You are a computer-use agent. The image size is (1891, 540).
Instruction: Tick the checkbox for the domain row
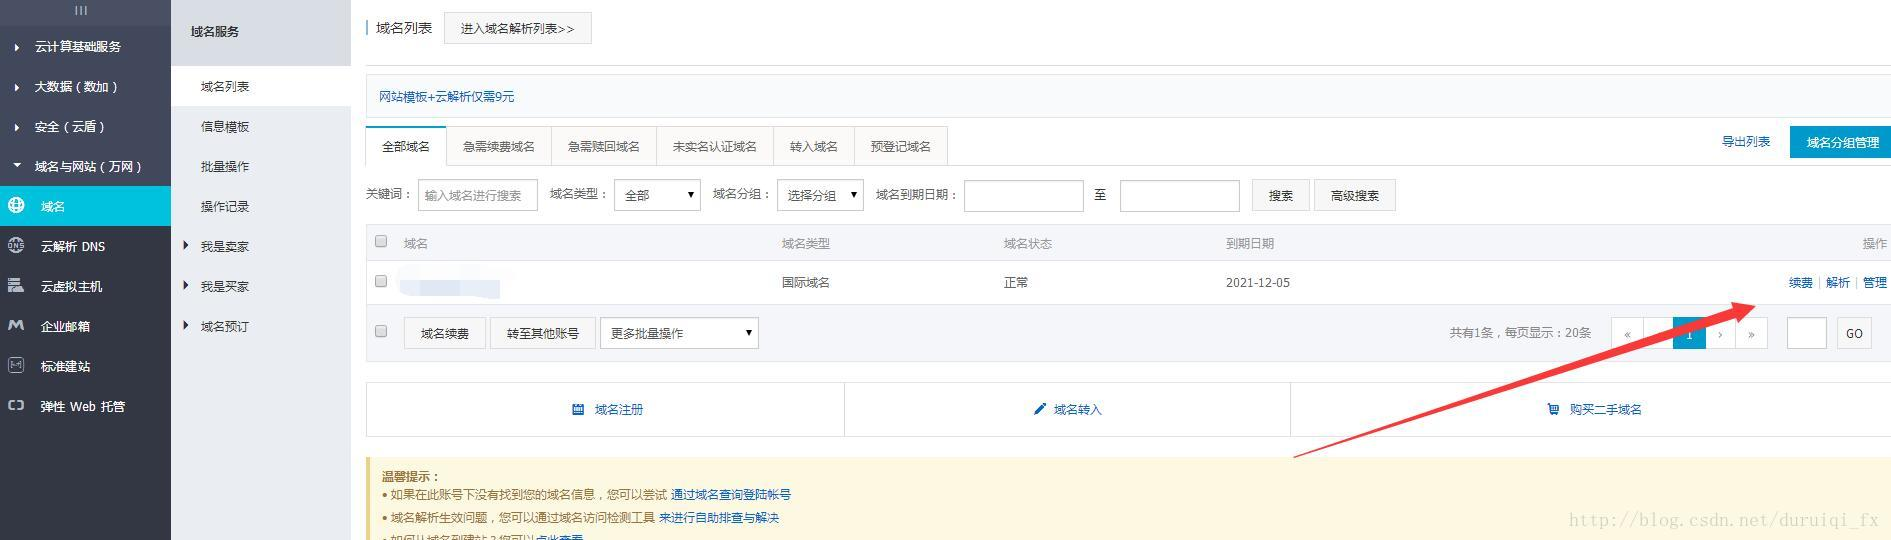pyautogui.click(x=381, y=281)
